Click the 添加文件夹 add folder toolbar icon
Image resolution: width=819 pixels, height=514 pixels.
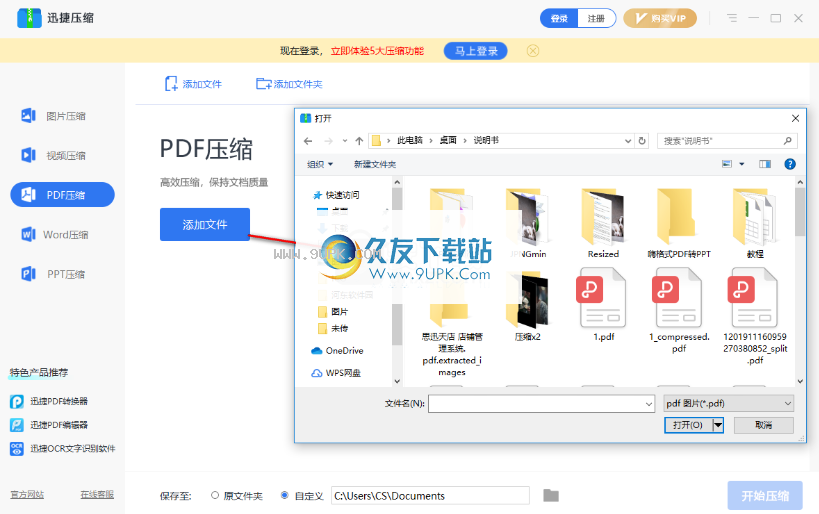(x=289, y=84)
